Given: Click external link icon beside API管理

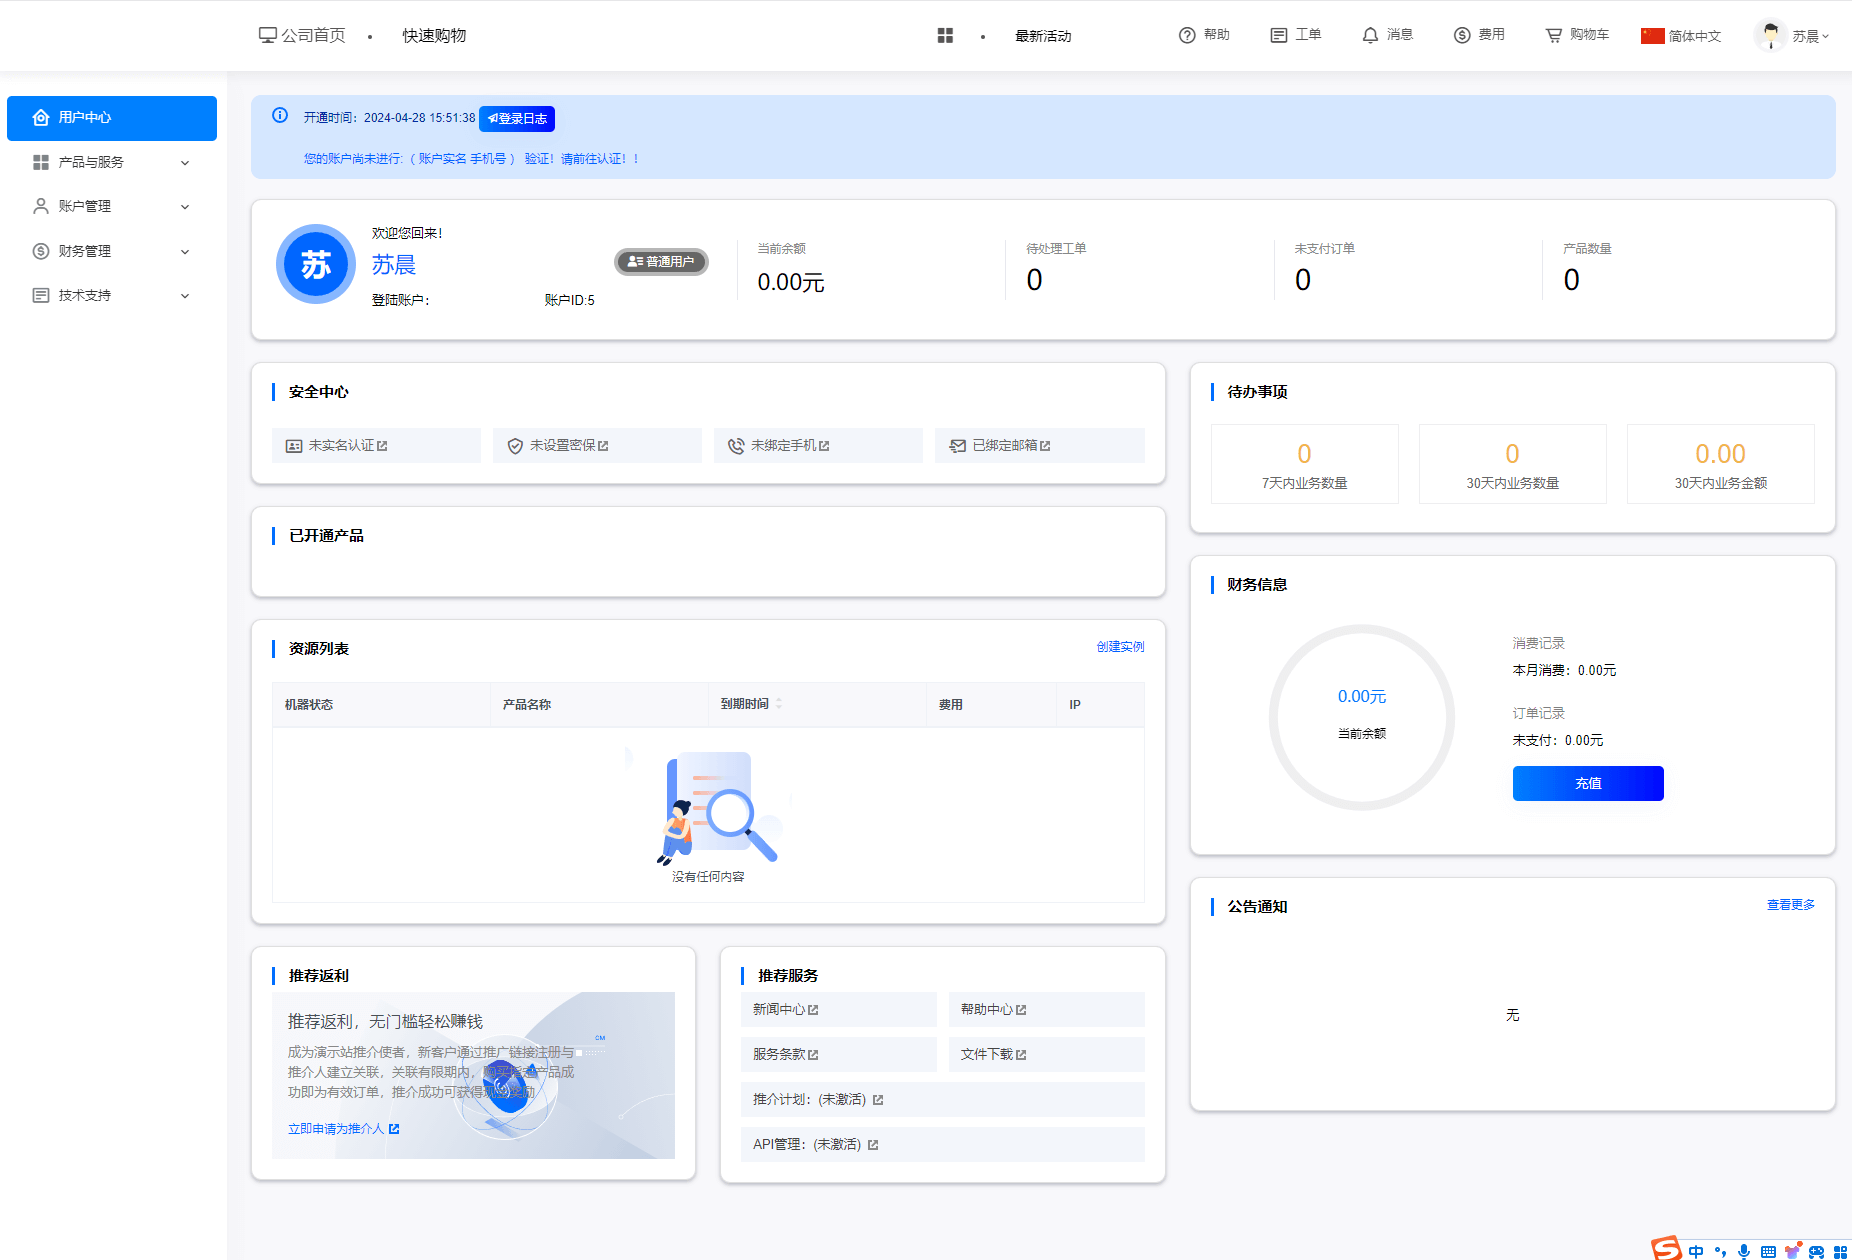Looking at the screenshot, I should [873, 1145].
